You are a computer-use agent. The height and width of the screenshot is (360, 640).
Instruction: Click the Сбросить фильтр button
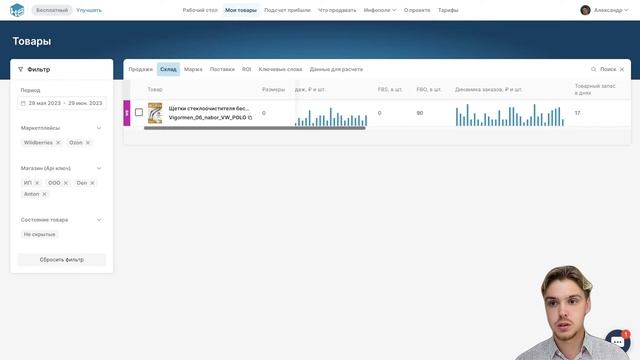(62, 260)
